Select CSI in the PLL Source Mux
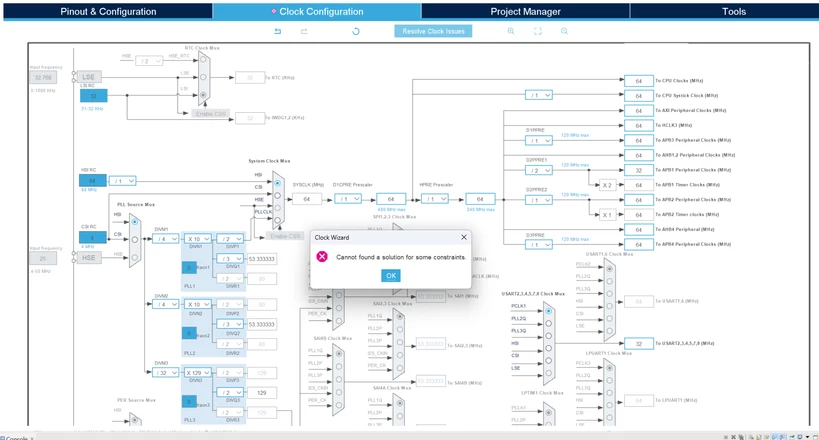819x440 pixels. tap(135, 240)
